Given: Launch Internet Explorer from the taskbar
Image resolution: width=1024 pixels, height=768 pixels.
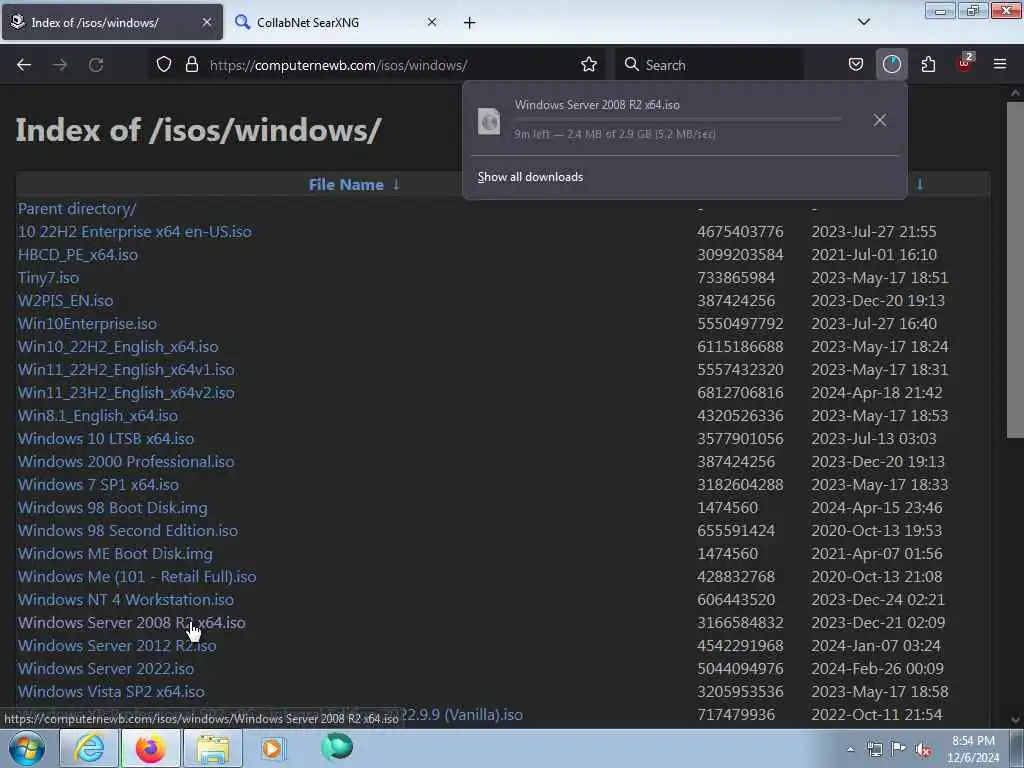Looking at the screenshot, I should tap(89, 748).
